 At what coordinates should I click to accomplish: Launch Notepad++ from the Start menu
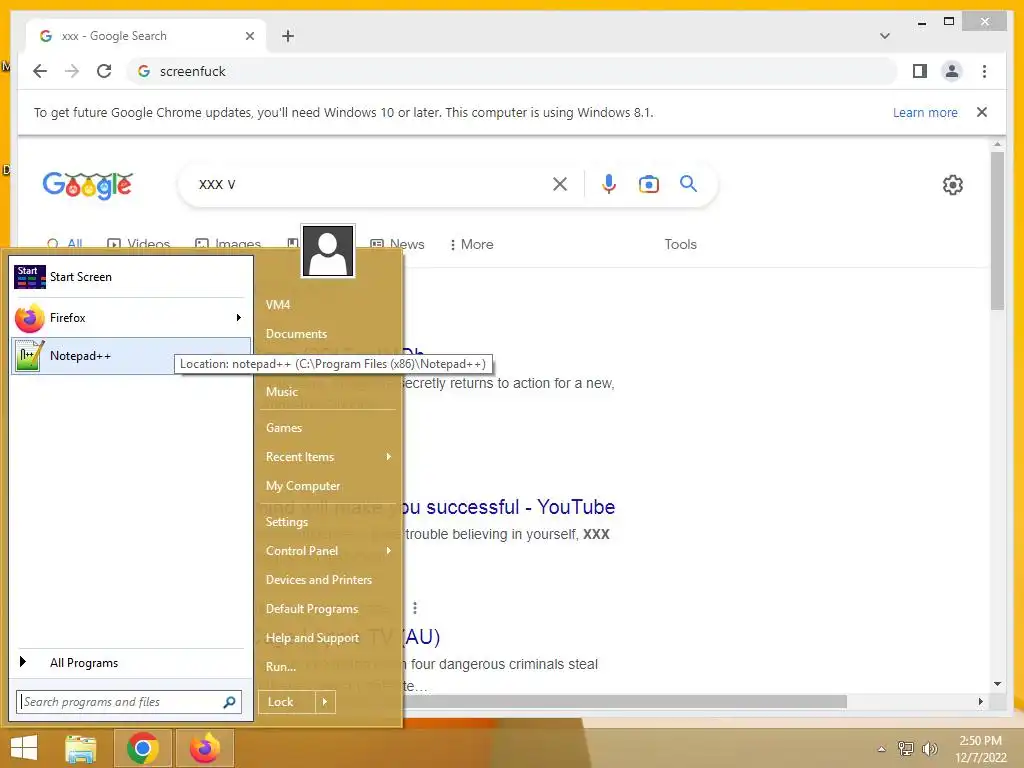[131, 356]
